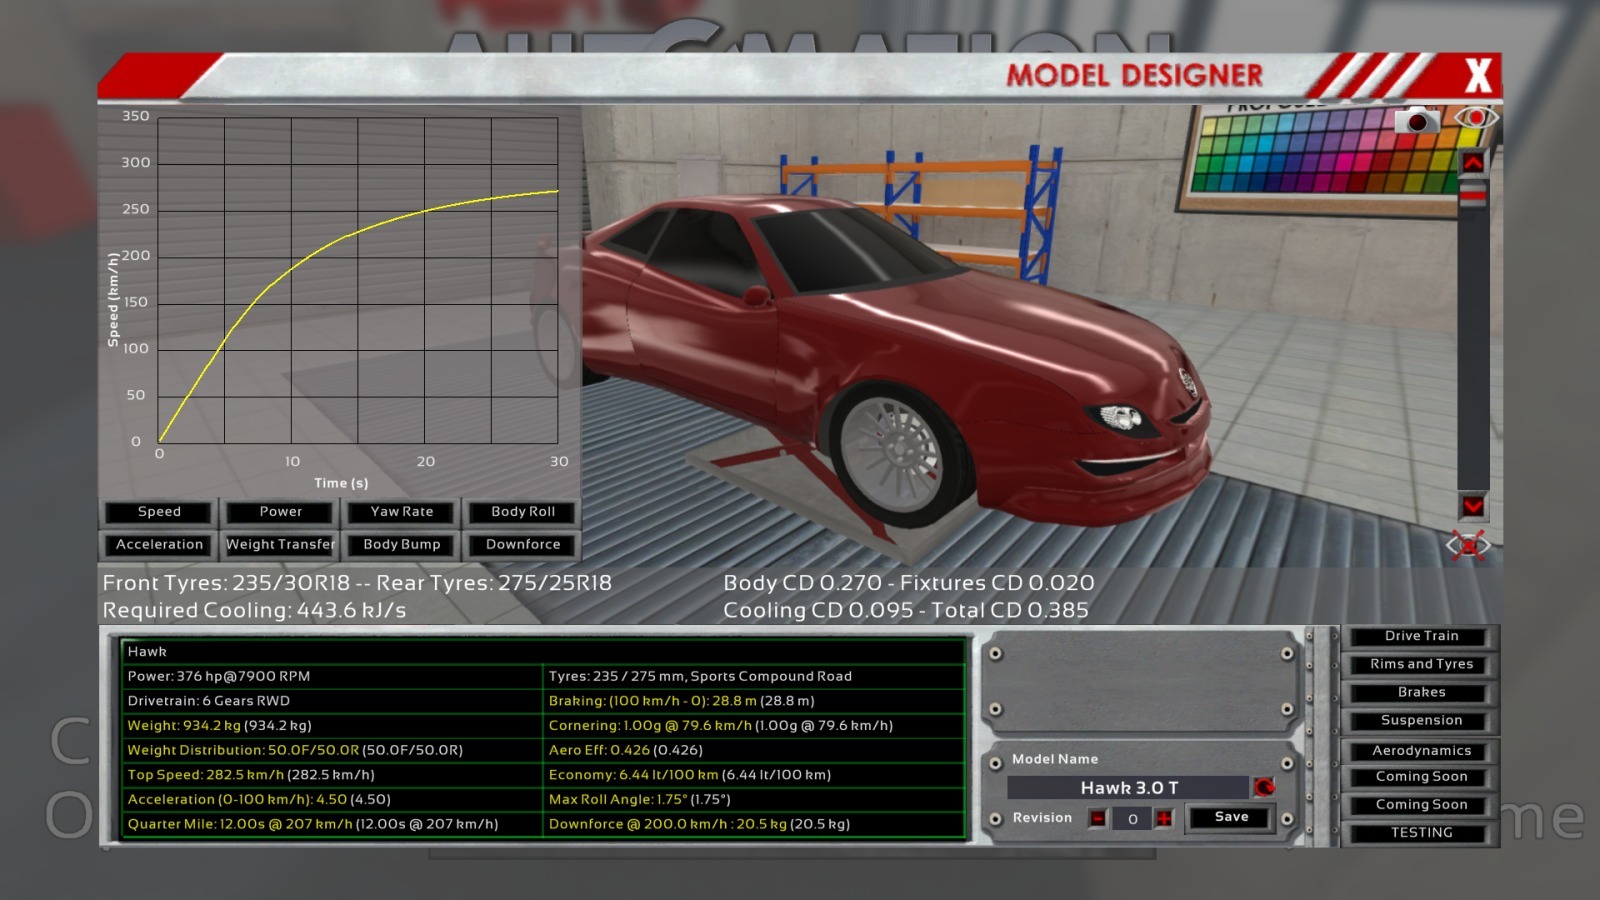This screenshot has height=900, width=1600.
Task: Decrease revision with the minus button
Action: (x=1098, y=818)
